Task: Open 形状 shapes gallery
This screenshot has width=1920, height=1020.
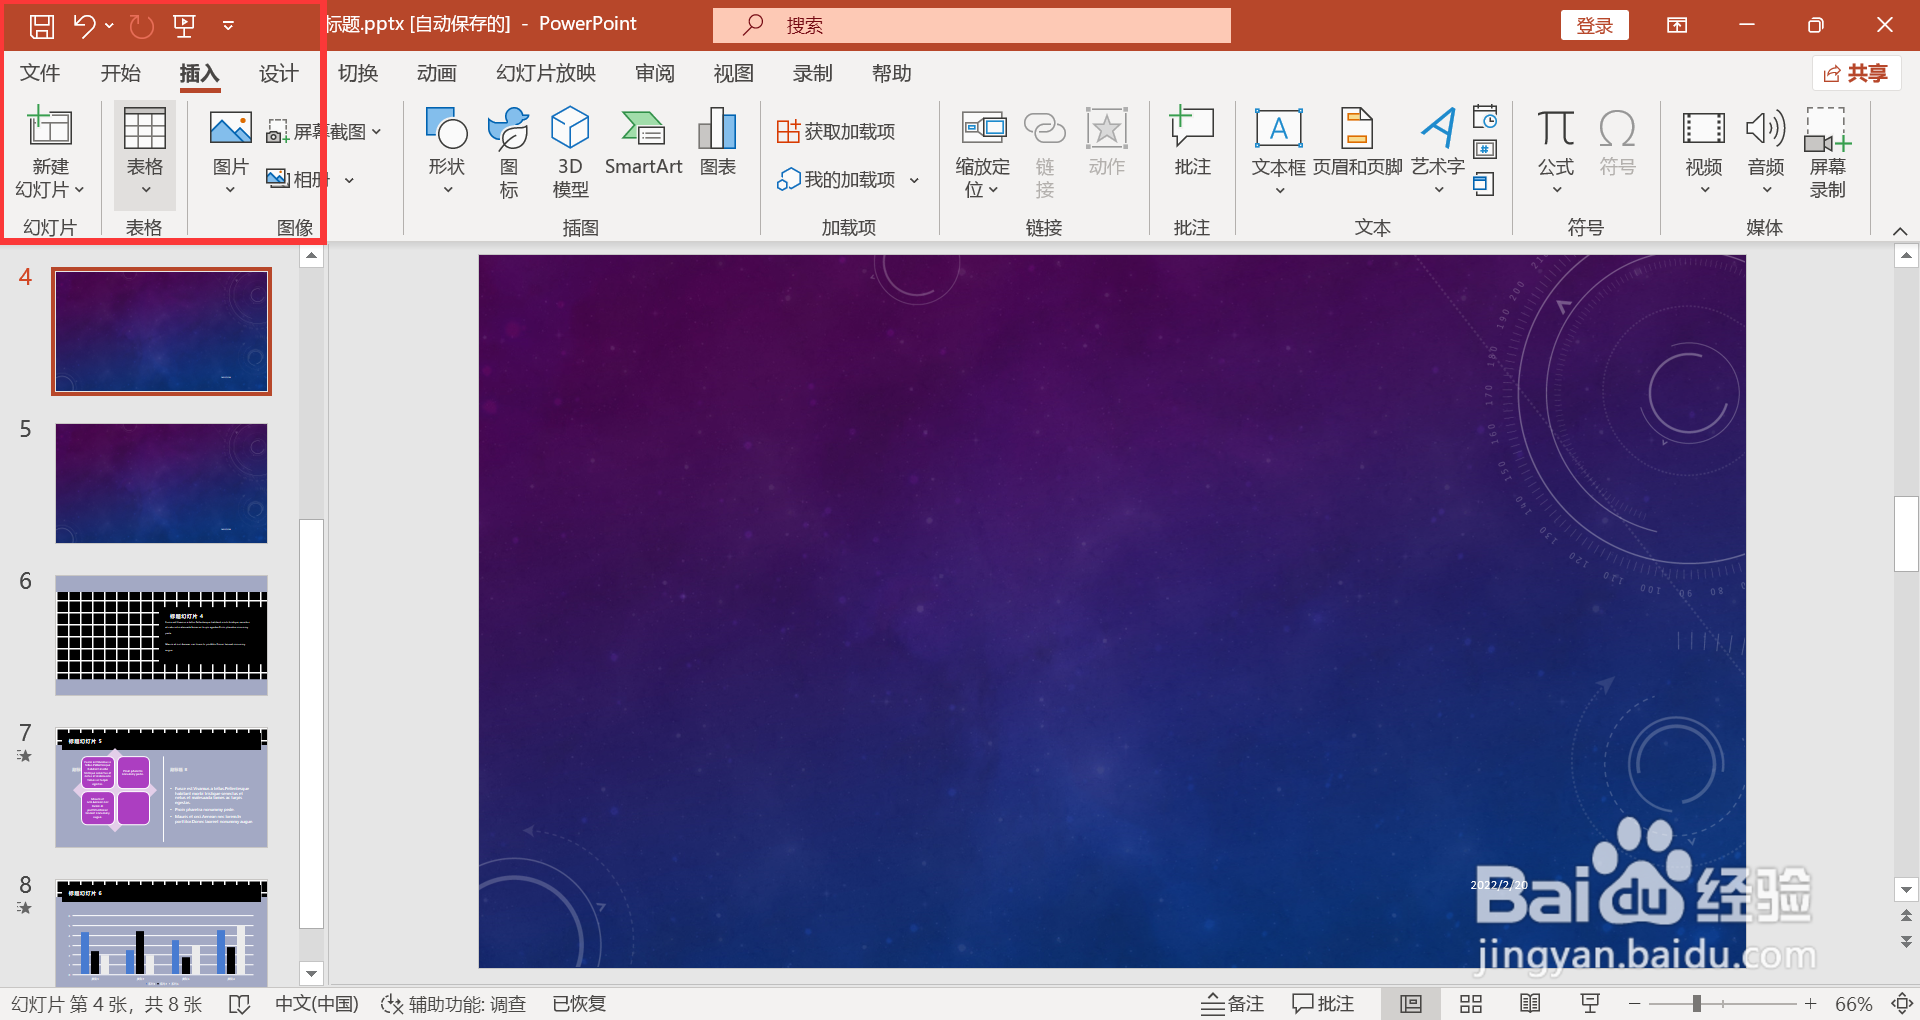Action: pos(447,153)
